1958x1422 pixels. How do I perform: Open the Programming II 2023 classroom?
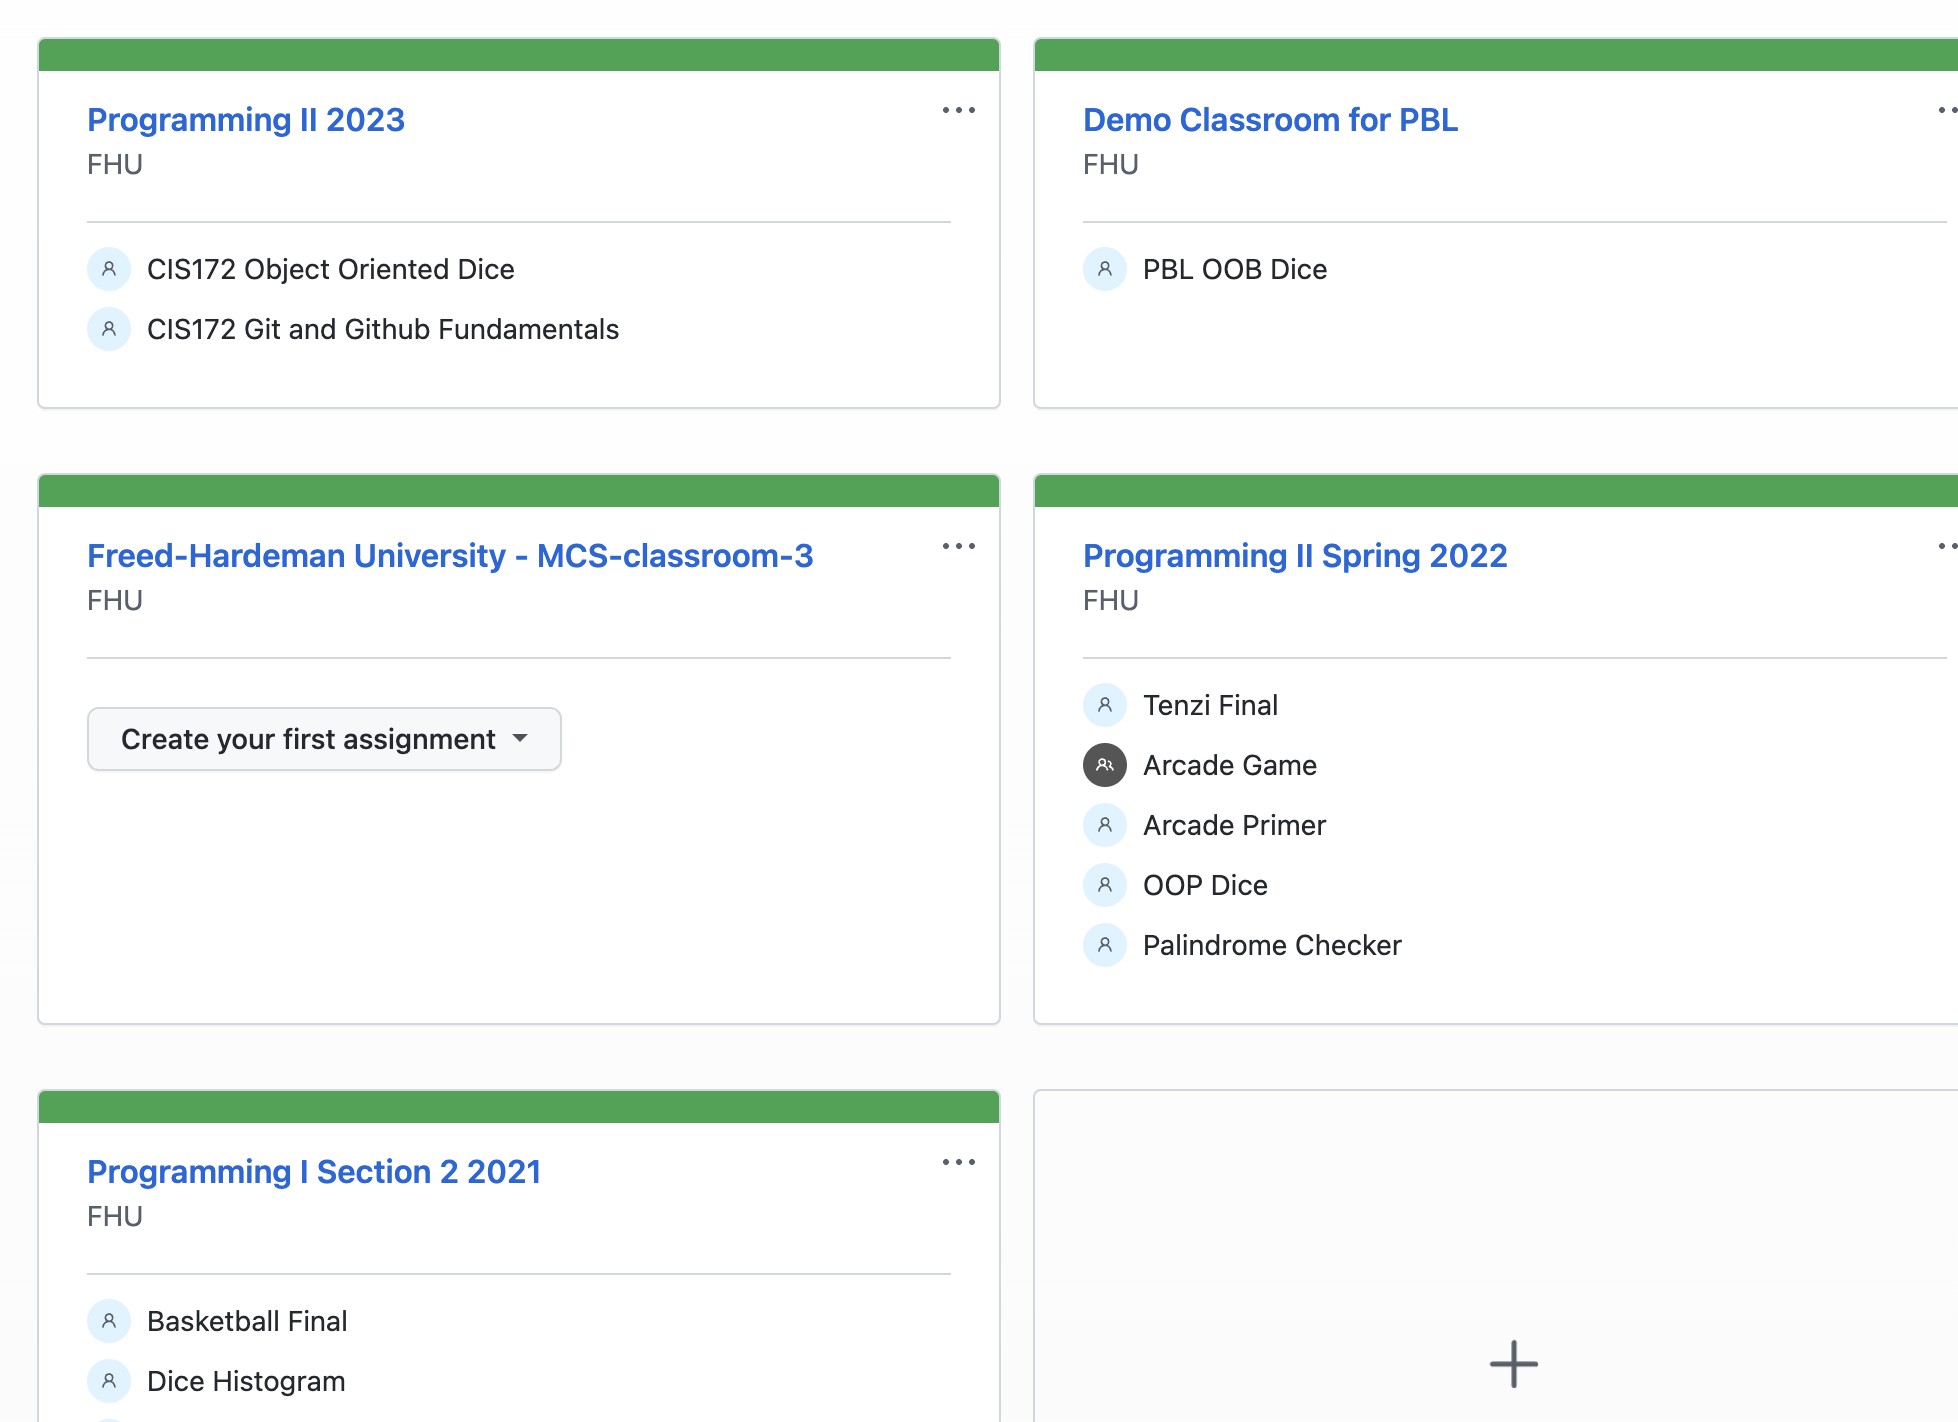[246, 119]
